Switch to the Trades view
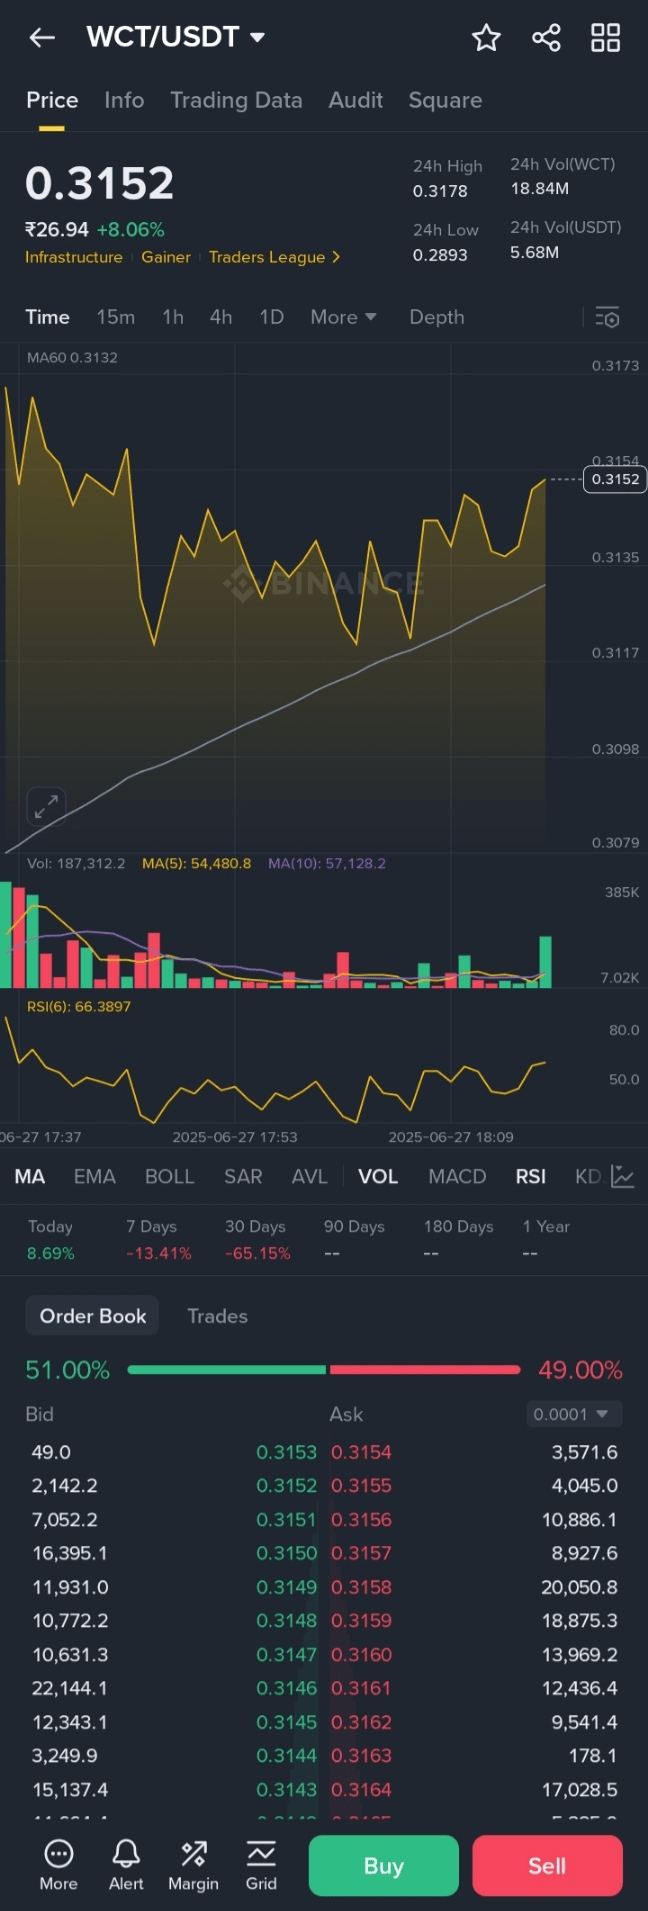Image resolution: width=648 pixels, height=1911 pixels. pos(218,1316)
